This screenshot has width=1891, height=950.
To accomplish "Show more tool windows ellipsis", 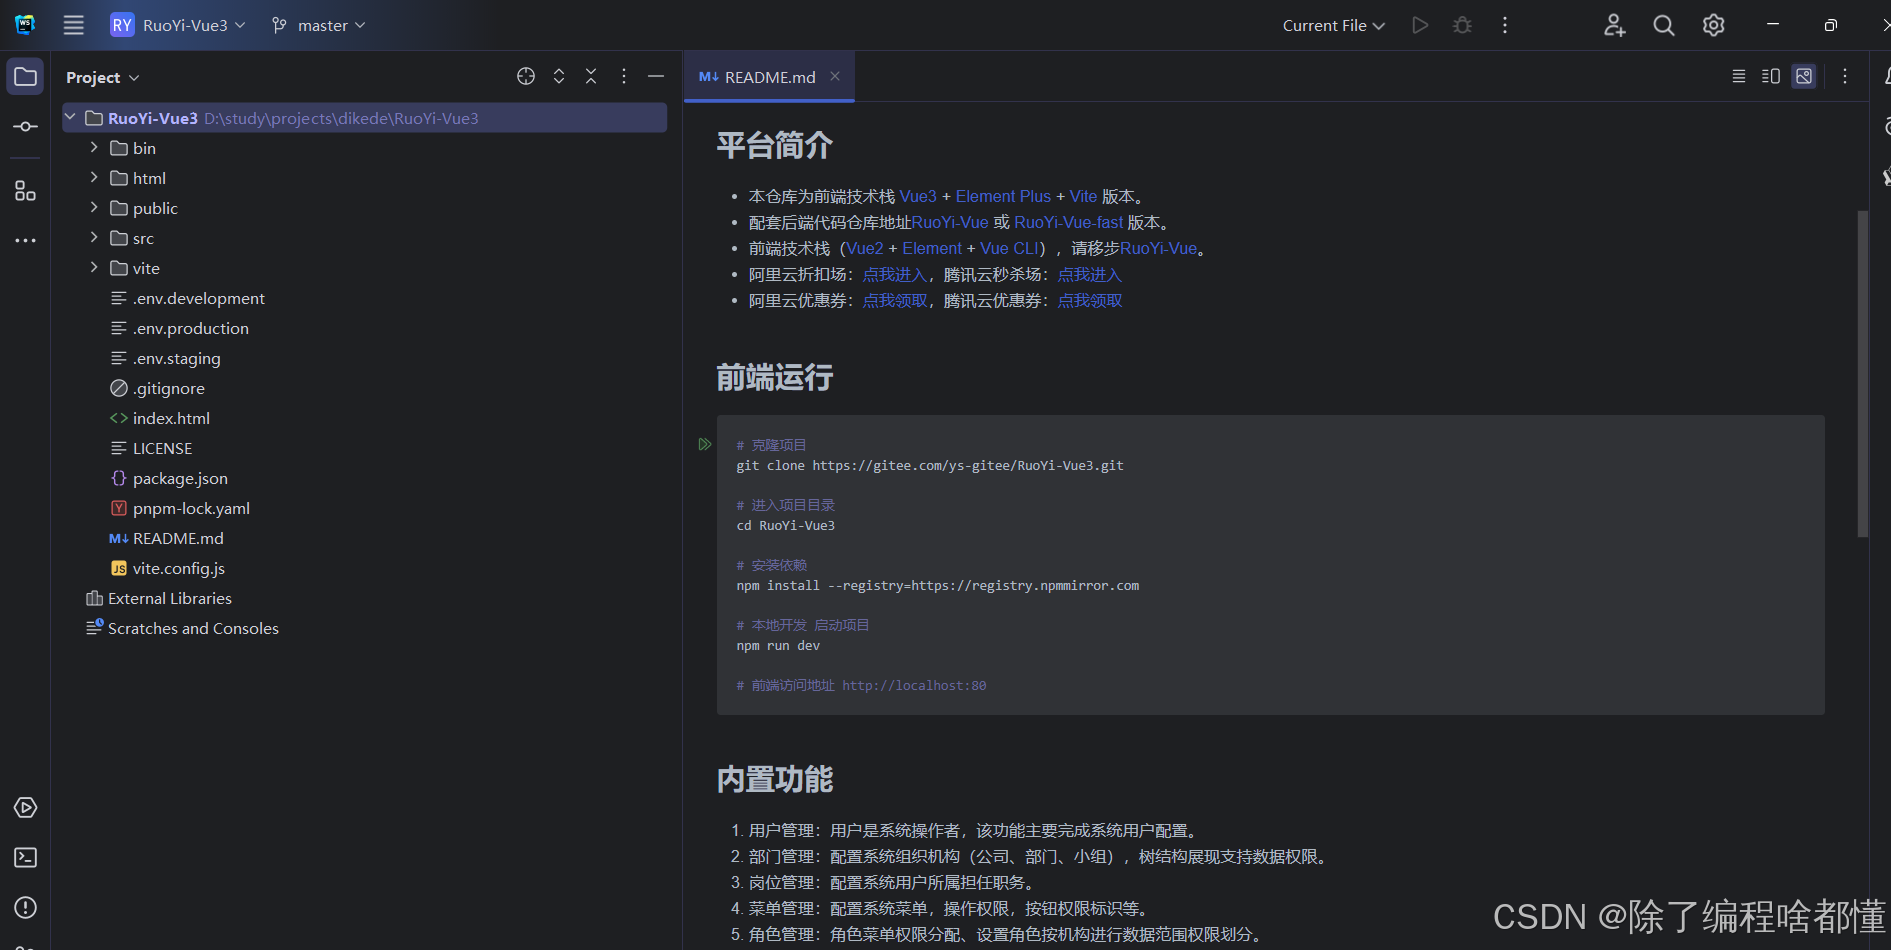I will point(25,241).
